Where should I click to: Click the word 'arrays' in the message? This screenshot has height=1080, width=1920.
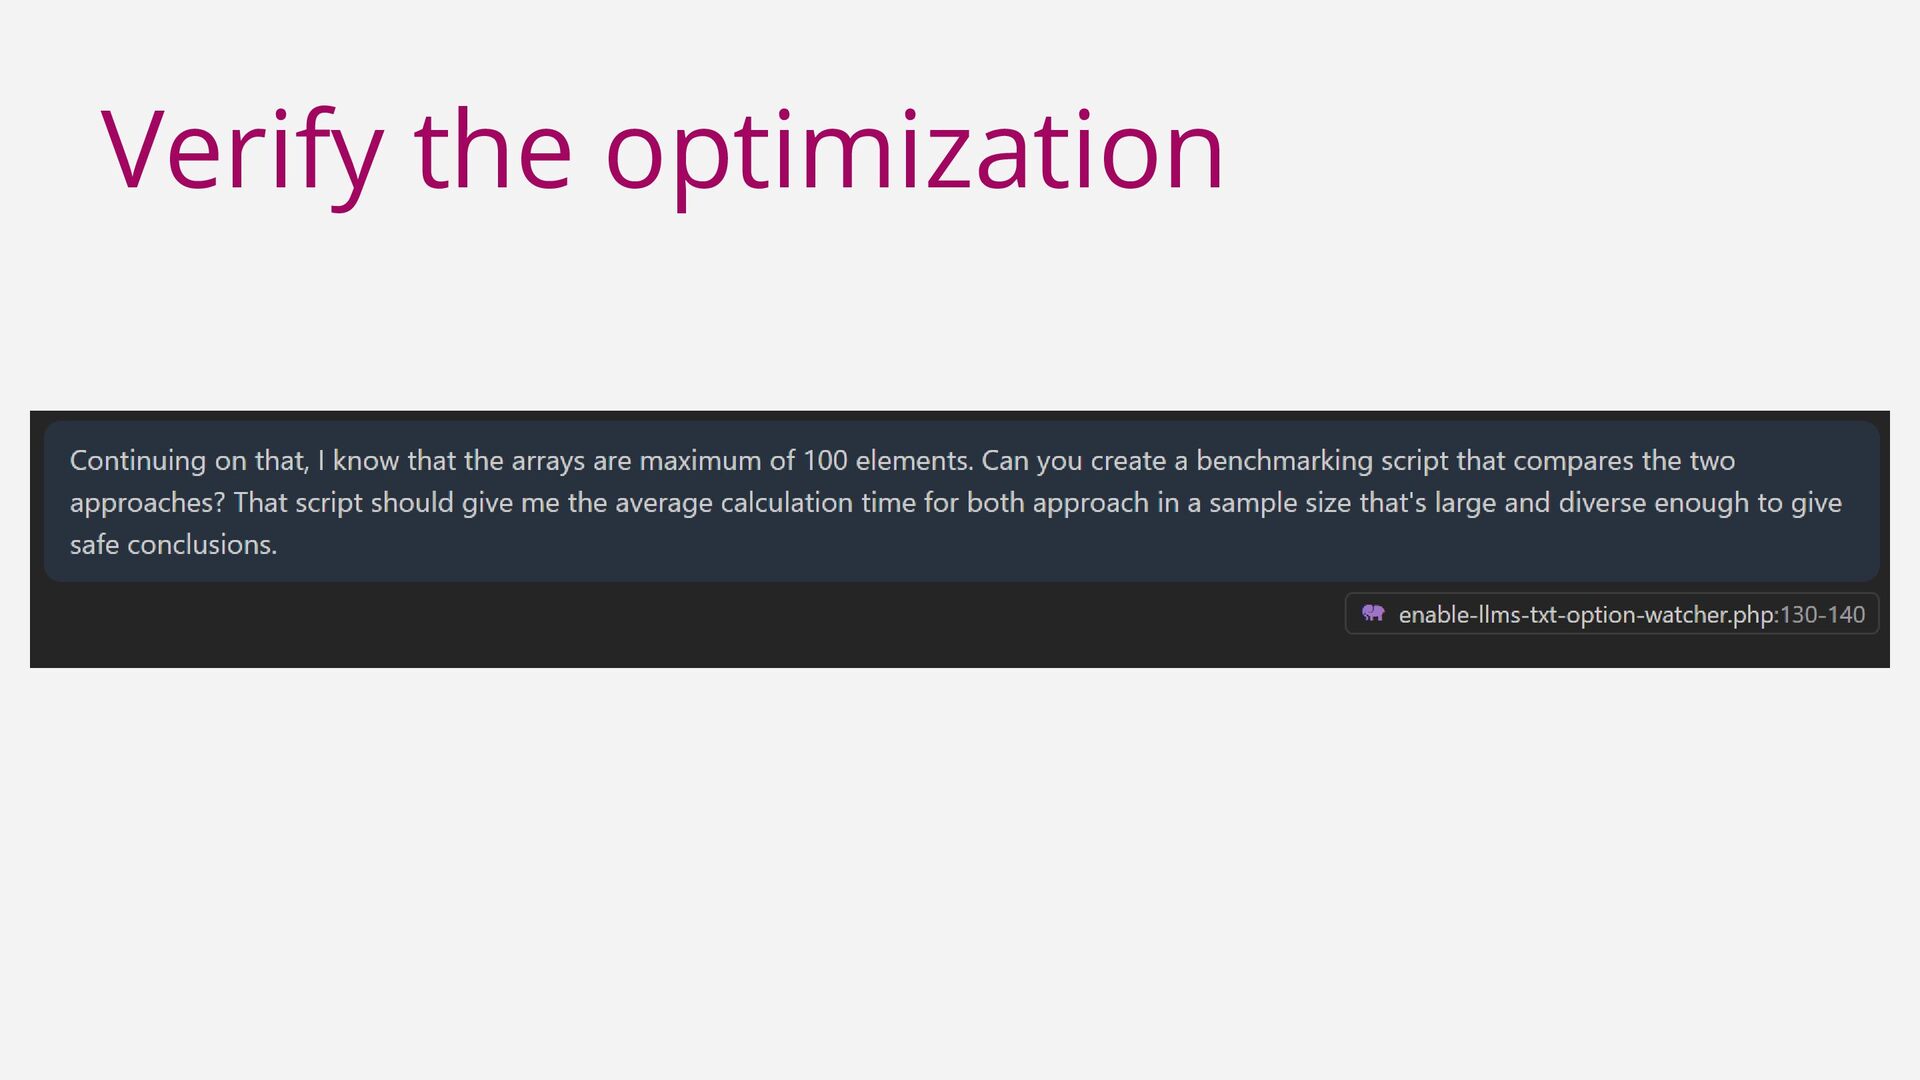tap(548, 461)
